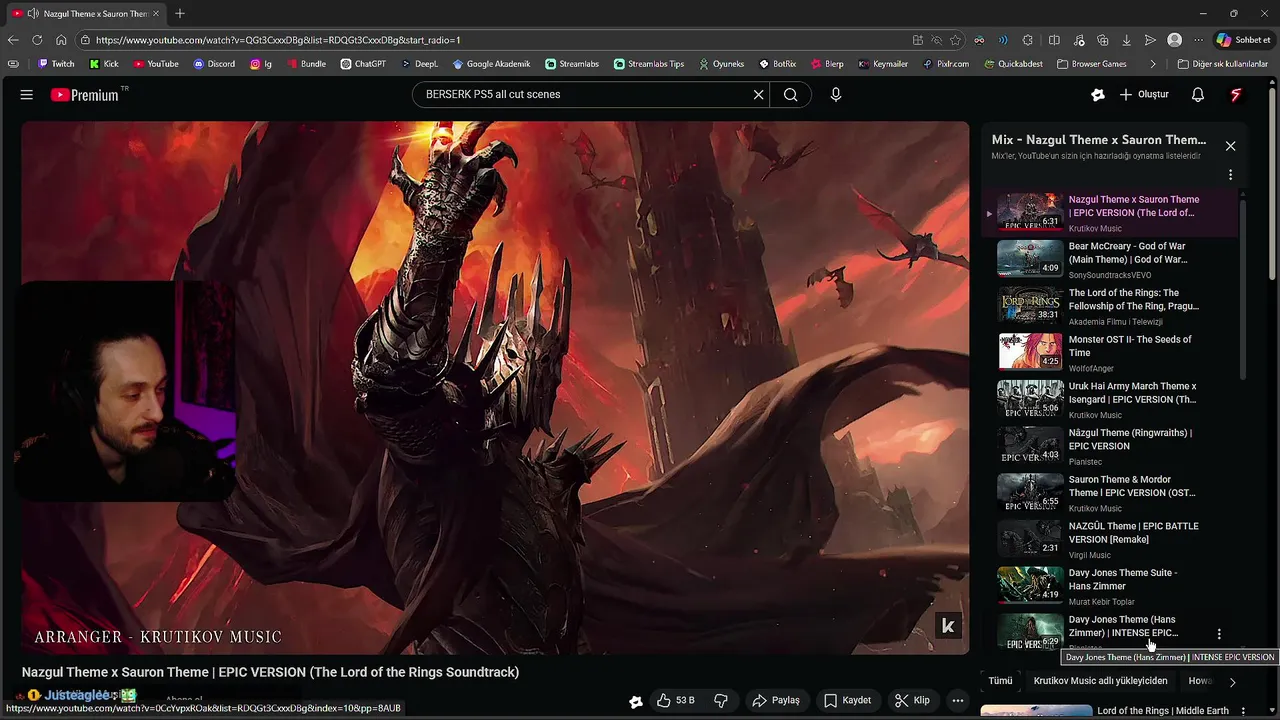Image resolution: width=1280 pixels, height=720 pixels.
Task: Open browser extensions puzzle icon
Action: pos(1027,40)
